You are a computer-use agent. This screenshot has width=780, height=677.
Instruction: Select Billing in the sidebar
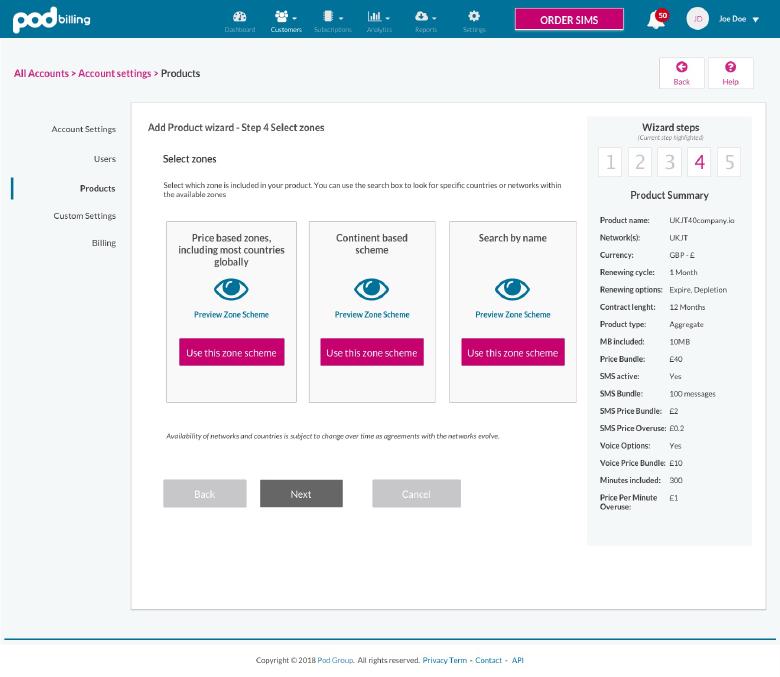pyautogui.click(x=103, y=243)
